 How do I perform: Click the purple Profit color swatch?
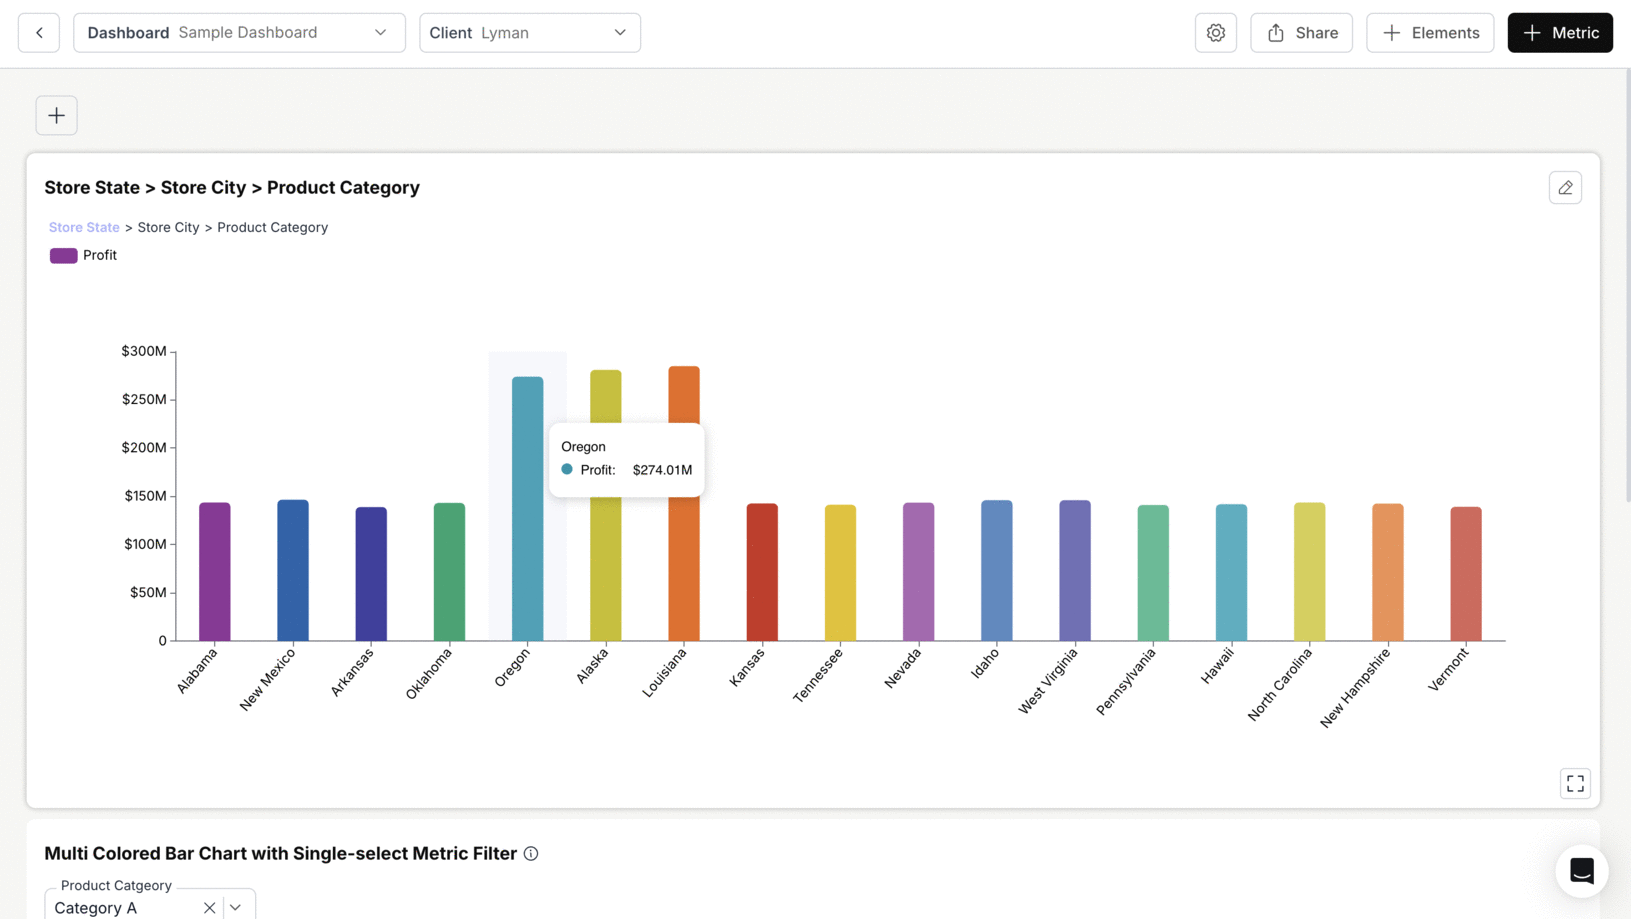63,255
